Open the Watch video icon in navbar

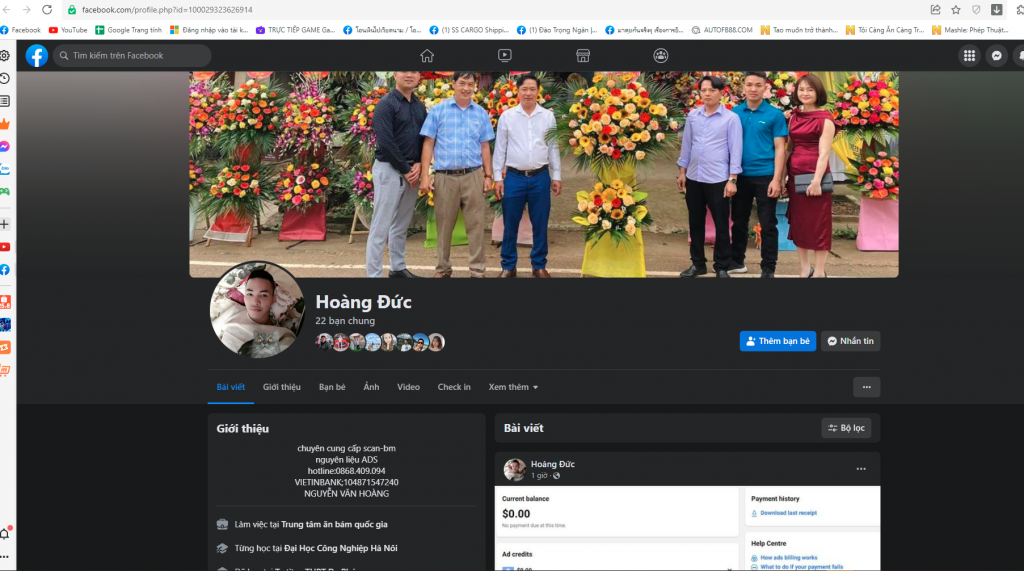coord(505,56)
